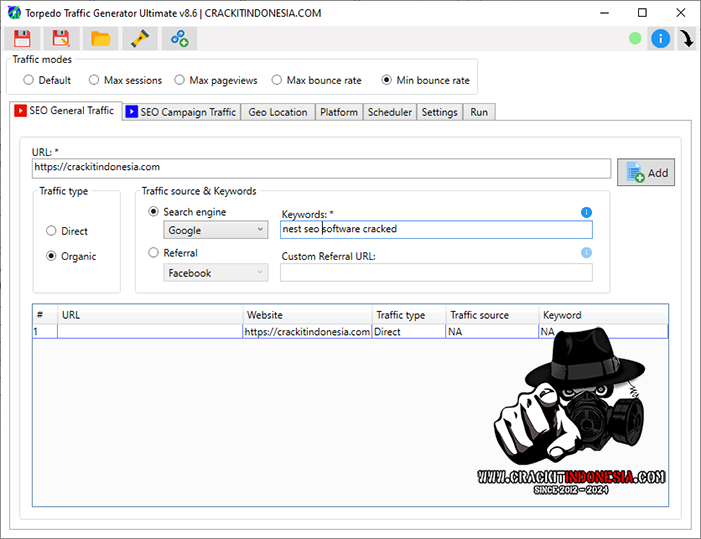Screen dimensions: 701x539
Task: Click the clear brush toolbar icon
Action: (140, 39)
